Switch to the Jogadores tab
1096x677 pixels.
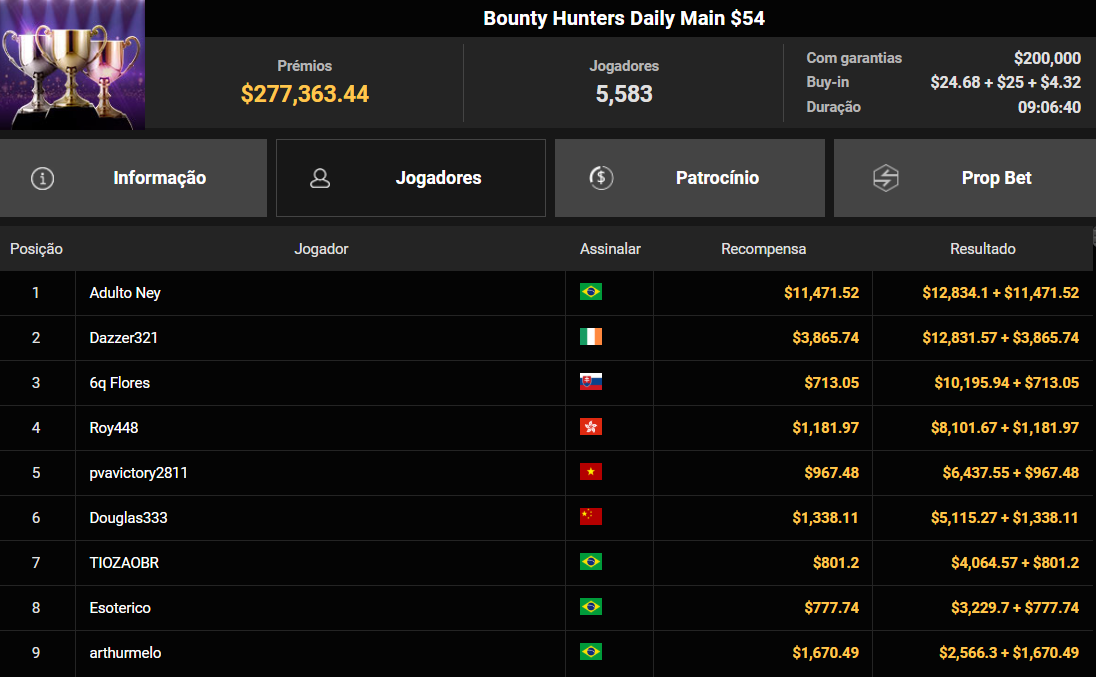click(x=438, y=177)
